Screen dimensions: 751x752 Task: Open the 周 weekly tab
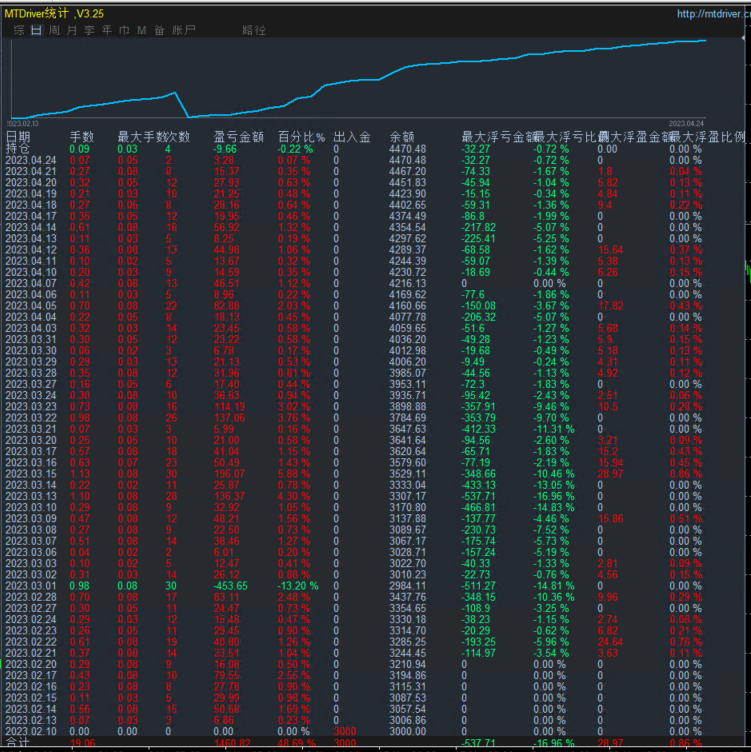[54, 30]
